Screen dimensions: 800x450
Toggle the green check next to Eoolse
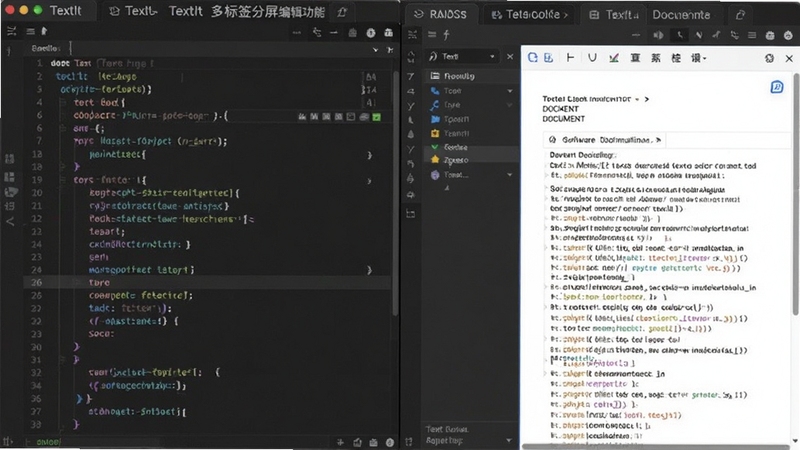[435, 147]
